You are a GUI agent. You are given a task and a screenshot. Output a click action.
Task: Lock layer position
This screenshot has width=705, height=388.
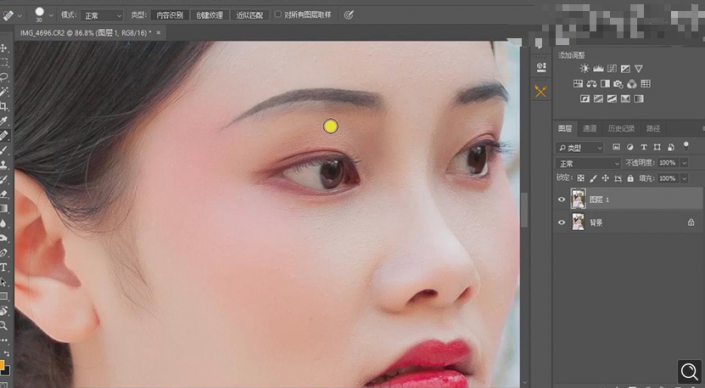click(x=605, y=178)
